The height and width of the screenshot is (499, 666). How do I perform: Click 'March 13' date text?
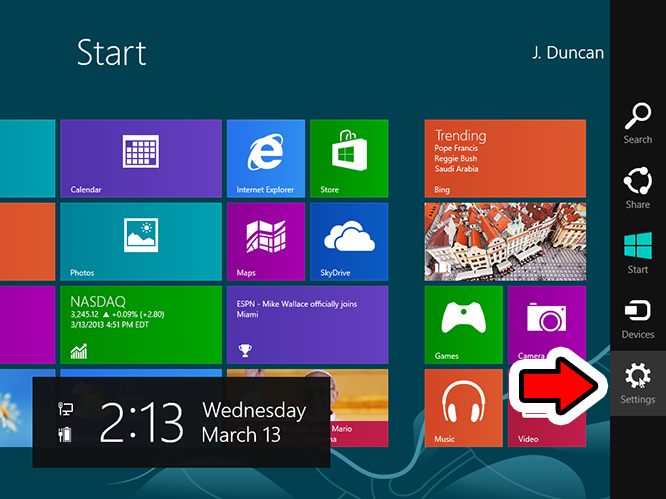point(241,435)
